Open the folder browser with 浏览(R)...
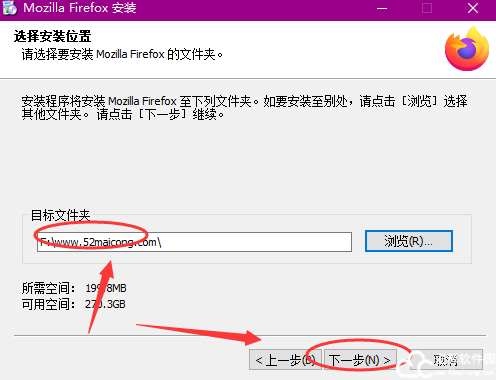The height and width of the screenshot is (380, 496). [409, 241]
